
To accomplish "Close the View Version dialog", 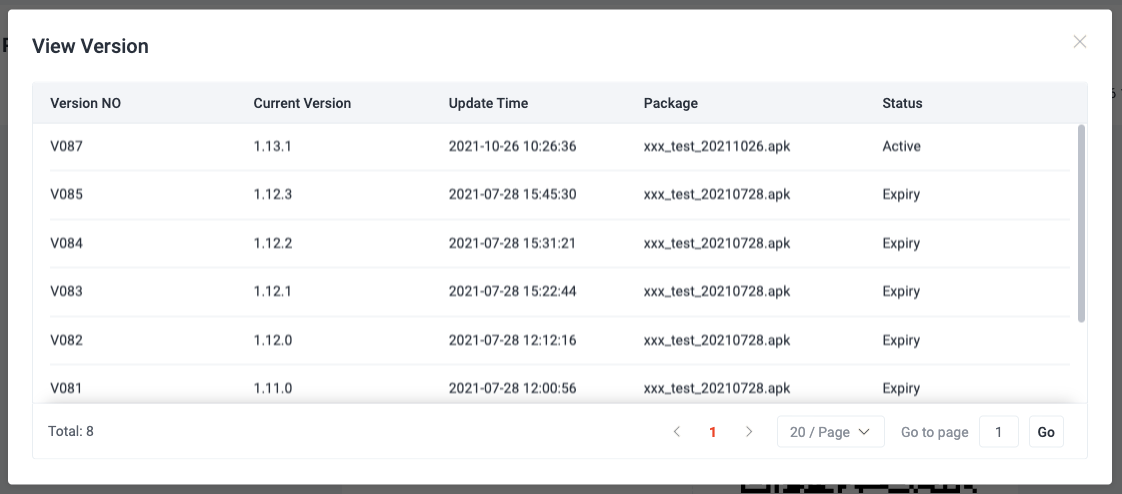I will tap(1080, 42).
